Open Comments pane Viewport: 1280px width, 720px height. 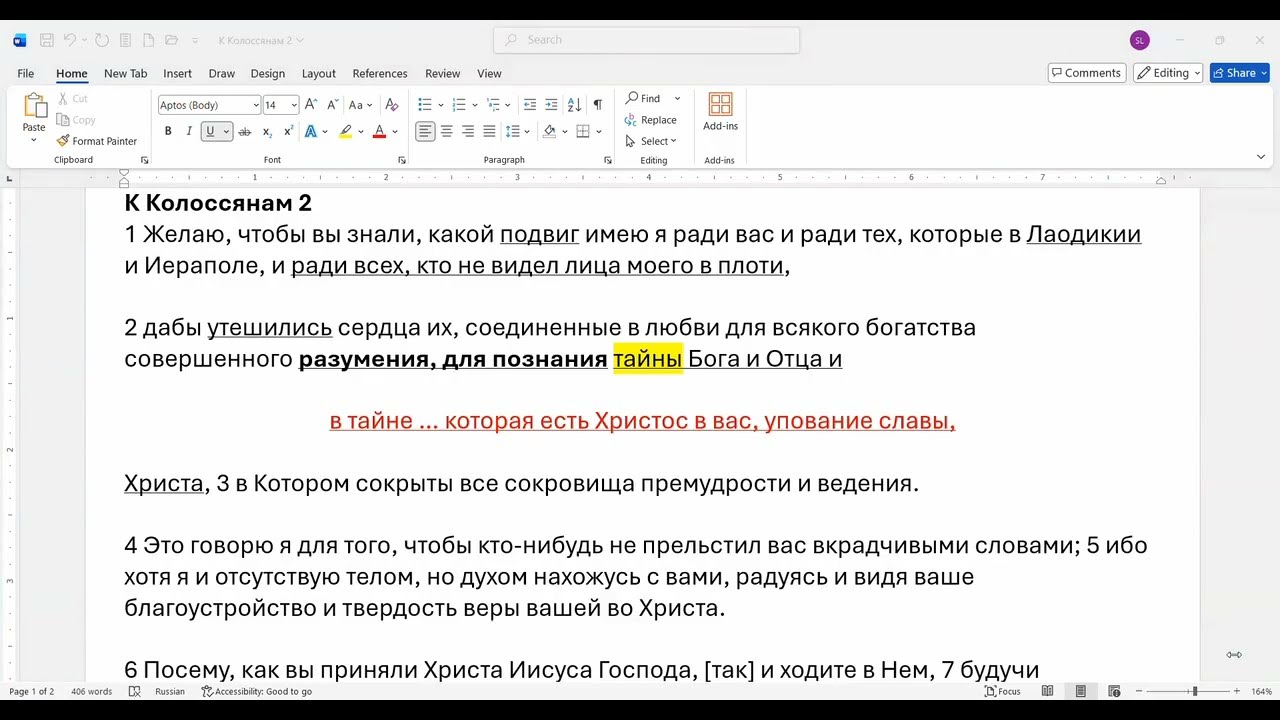pos(1085,73)
